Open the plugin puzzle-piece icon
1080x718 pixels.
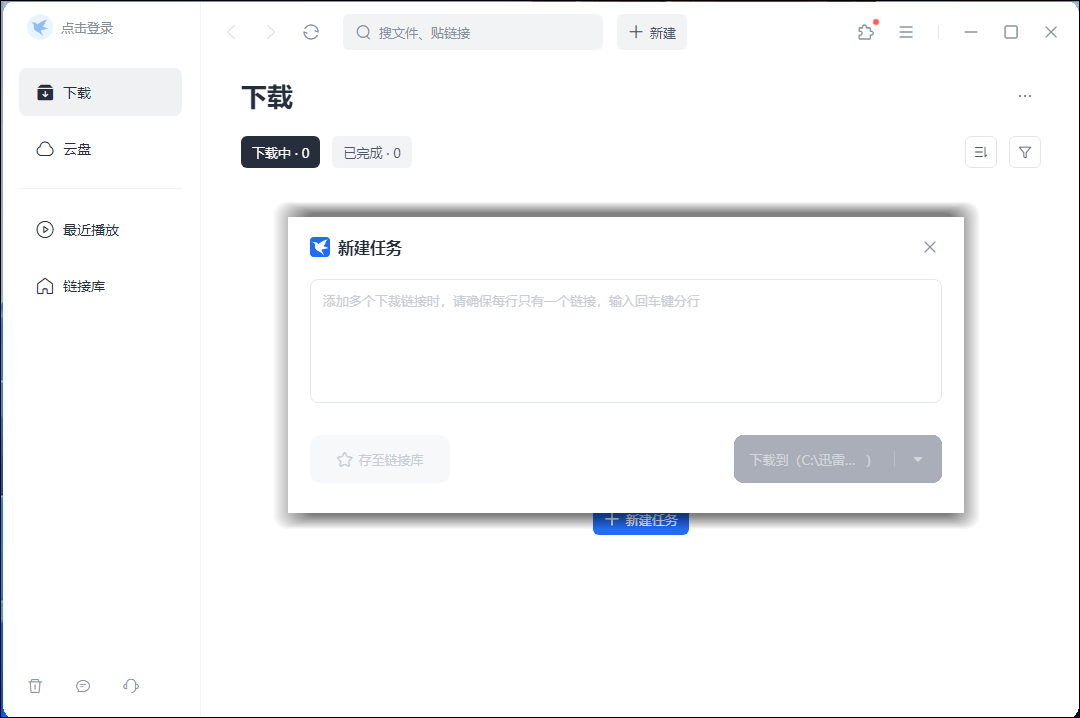866,32
